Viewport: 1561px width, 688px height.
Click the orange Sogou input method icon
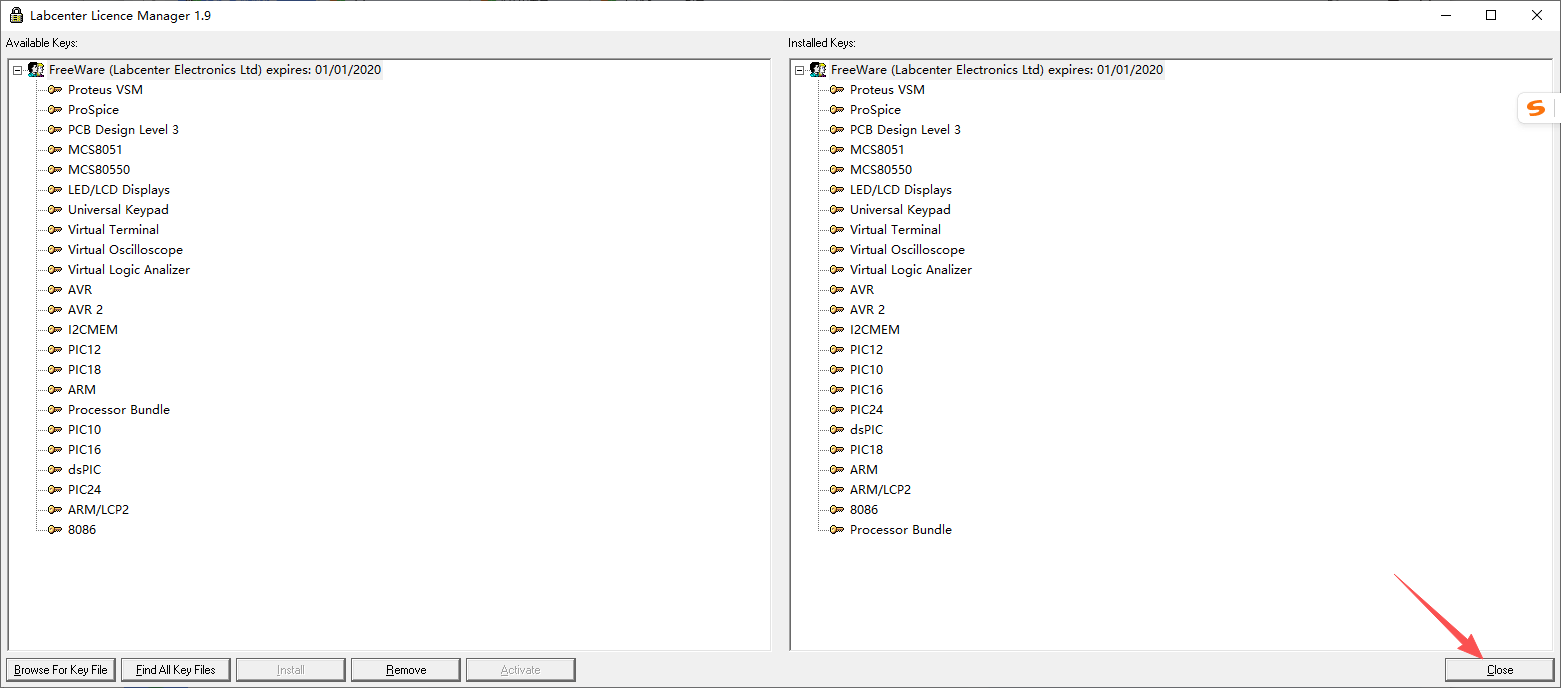coord(1536,107)
